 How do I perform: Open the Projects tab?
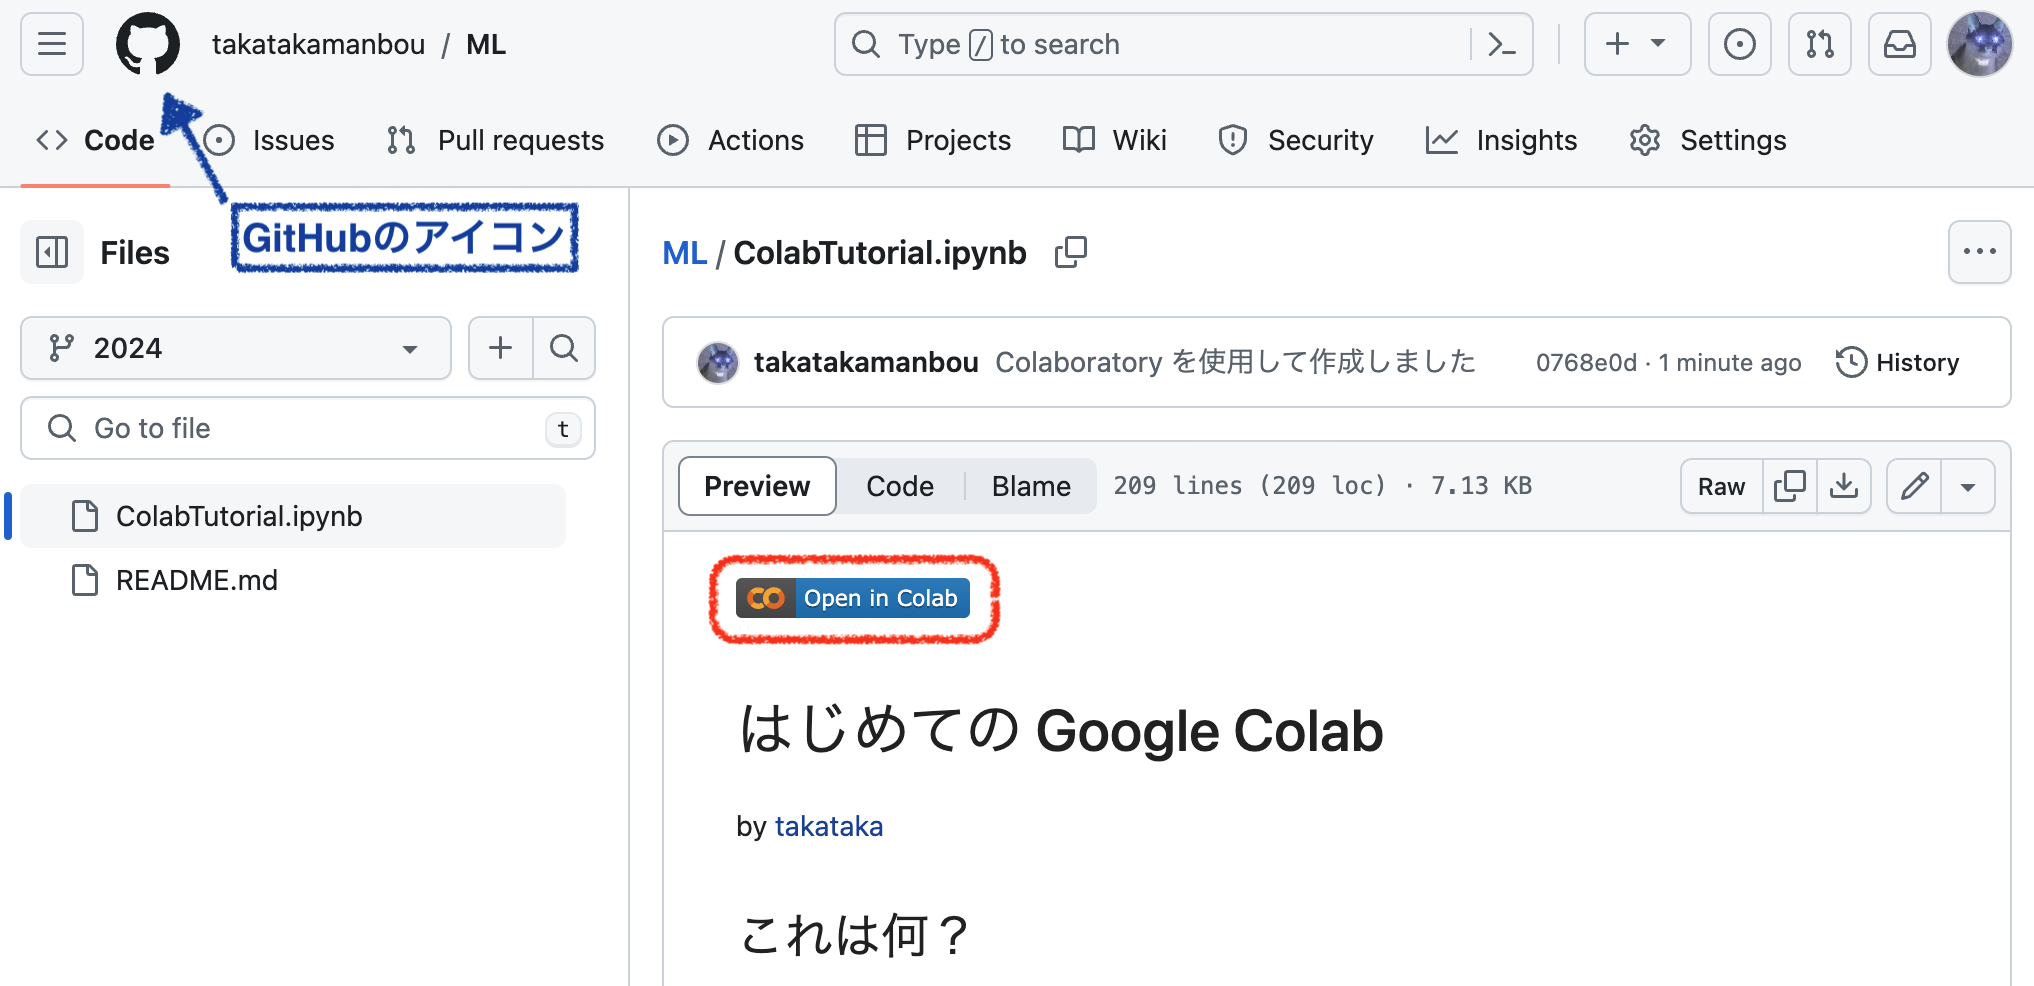click(x=933, y=140)
